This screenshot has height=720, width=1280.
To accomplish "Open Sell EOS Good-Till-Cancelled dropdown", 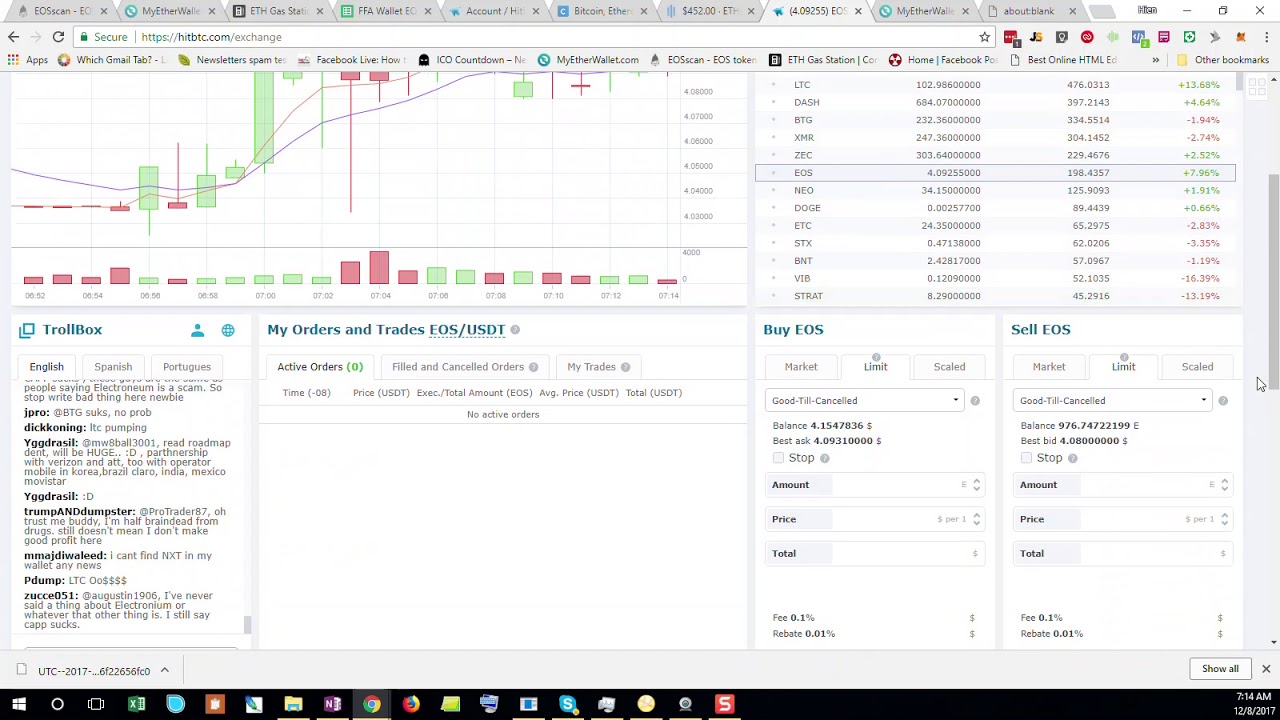I will 1112,401.
